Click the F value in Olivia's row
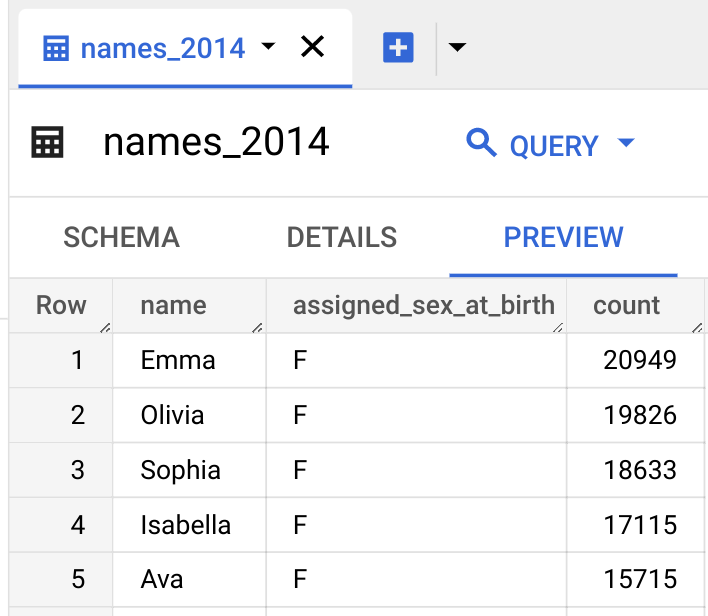 click(300, 415)
